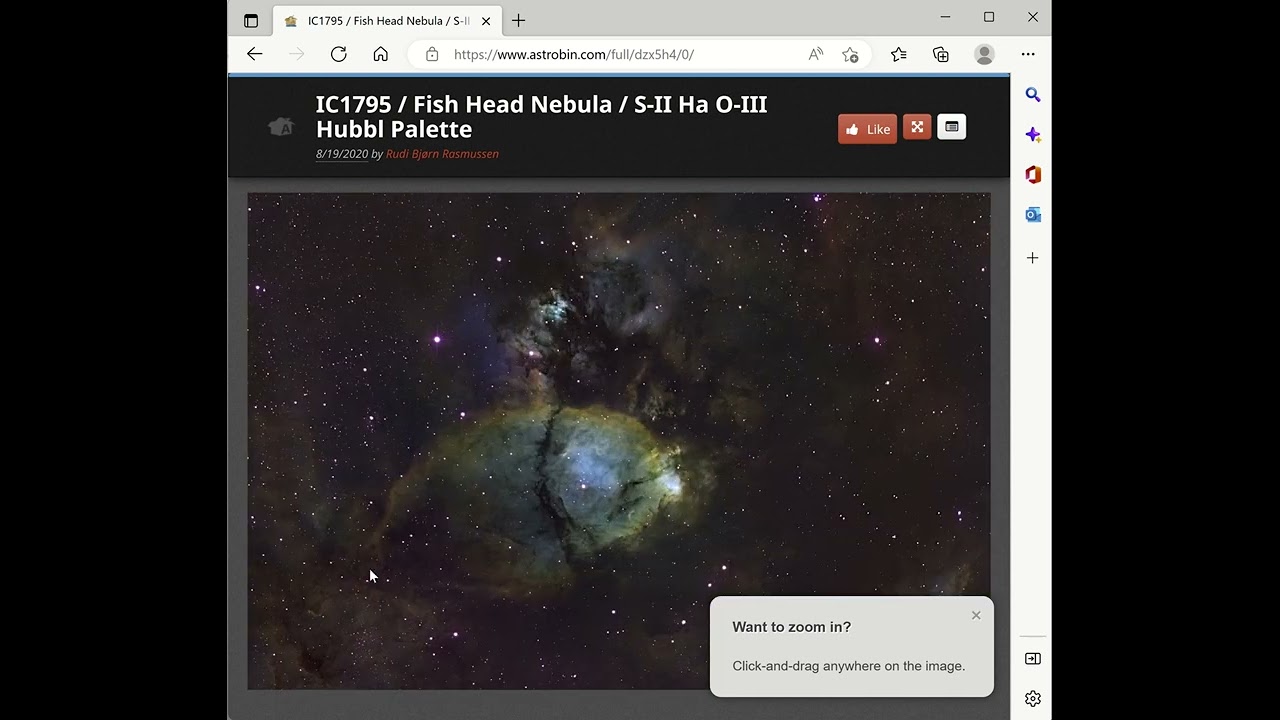
Task: Click the image title heading
Action: [x=542, y=117]
